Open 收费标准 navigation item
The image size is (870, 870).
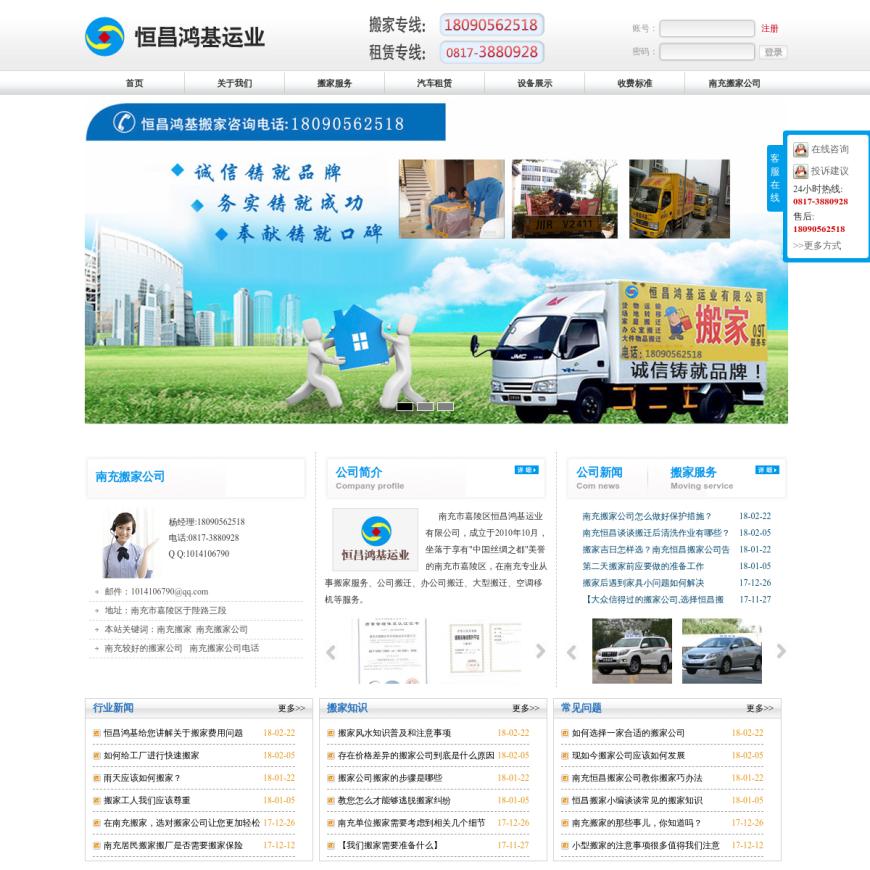635,83
